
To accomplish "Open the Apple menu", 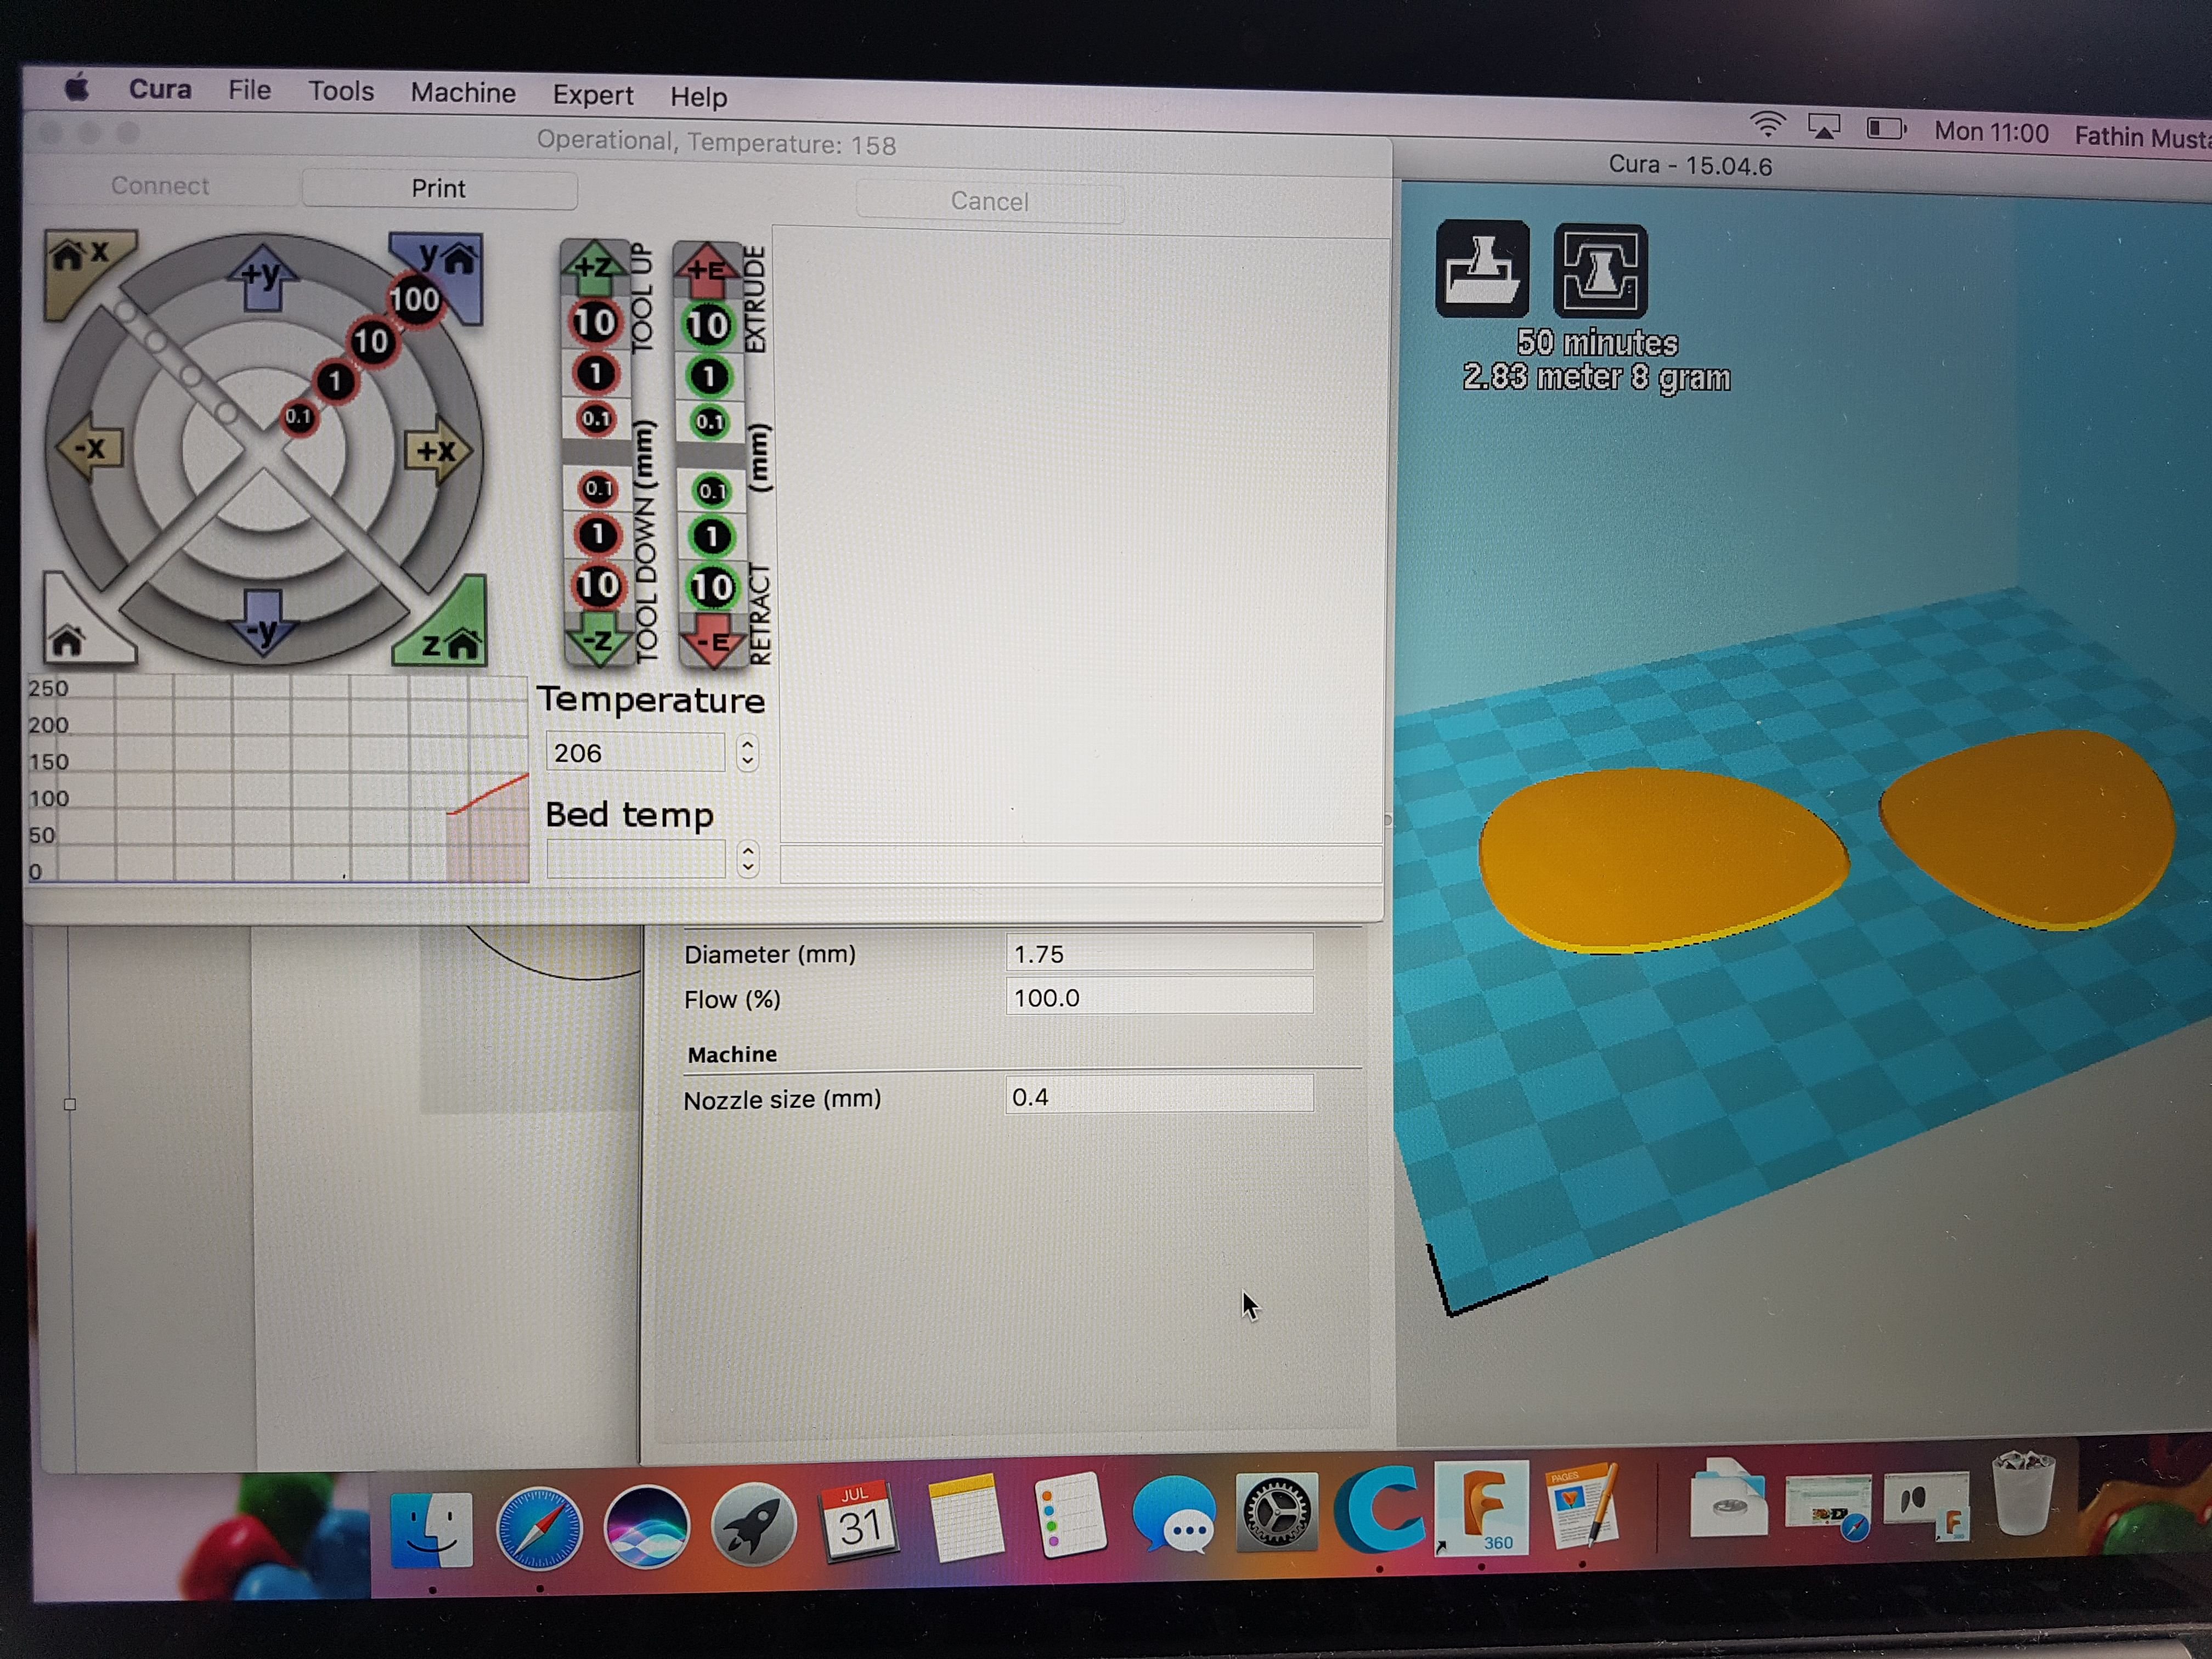I will click(x=77, y=87).
